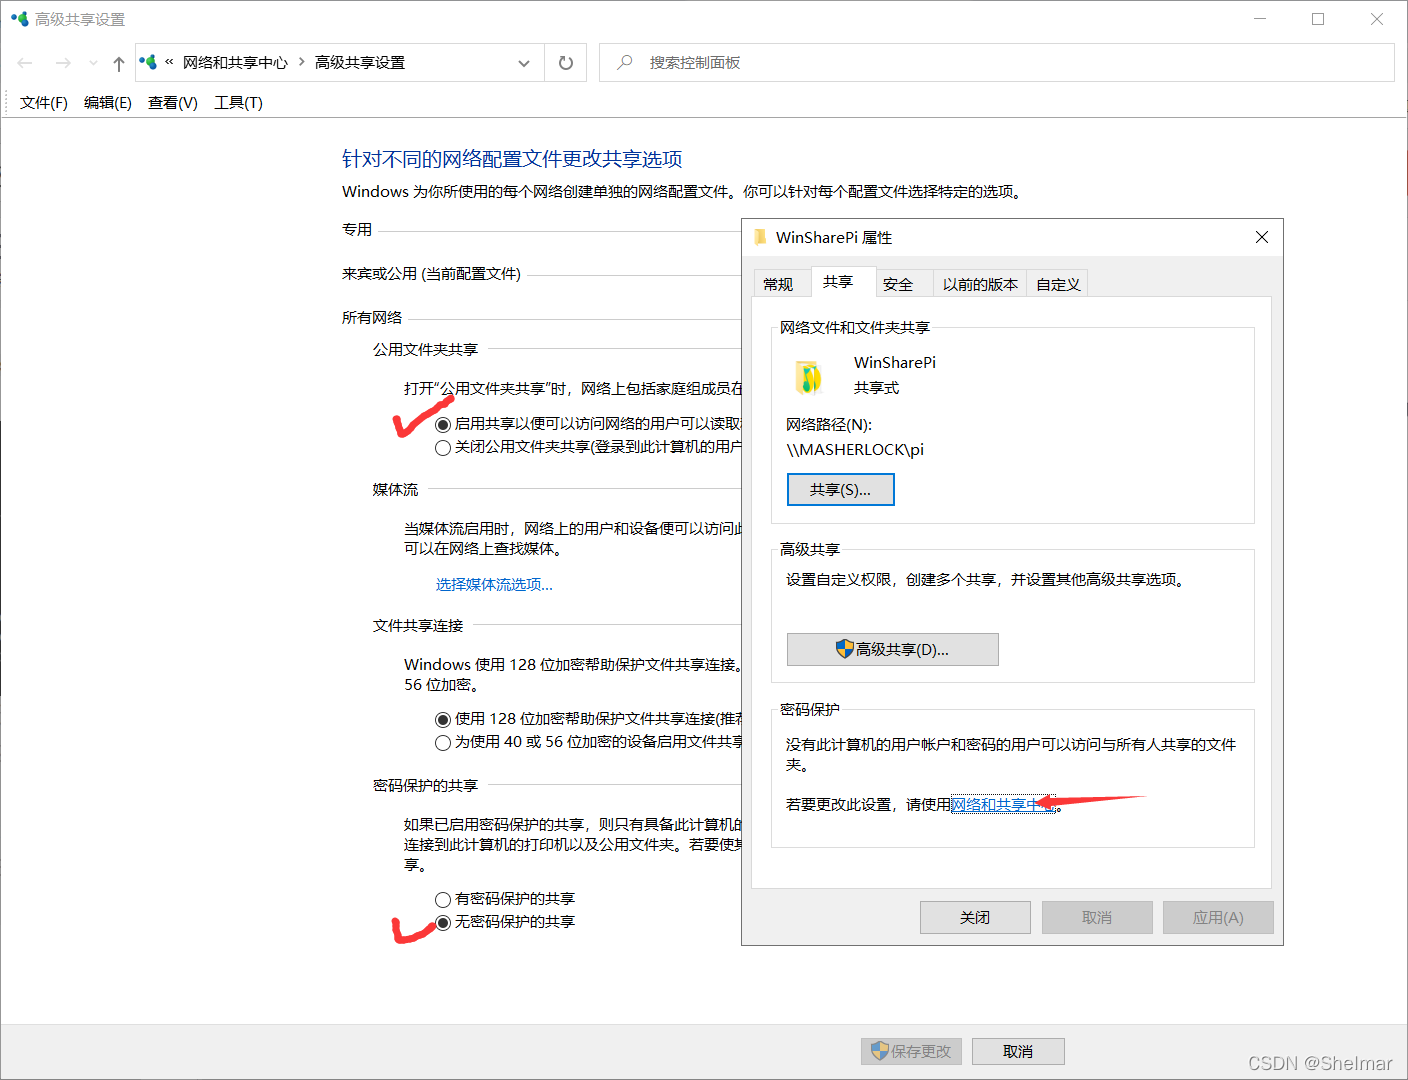Image resolution: width=1408 pixels, height=1080 pixels.
Task: Click the 媒体流 section label
Action: [x=395, y=489]
